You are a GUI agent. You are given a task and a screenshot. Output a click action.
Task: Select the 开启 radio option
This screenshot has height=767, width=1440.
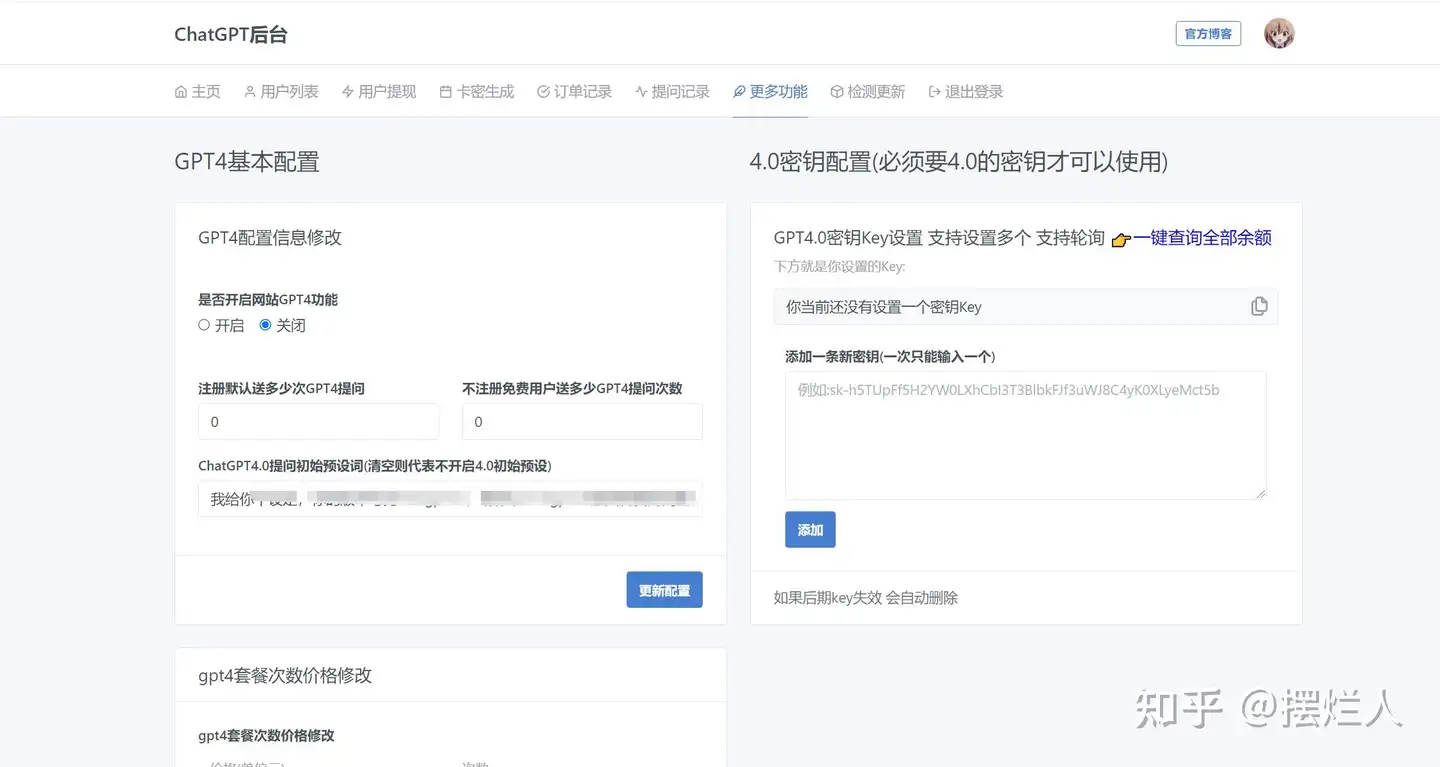pyautogui.click(x=204, y=325)
